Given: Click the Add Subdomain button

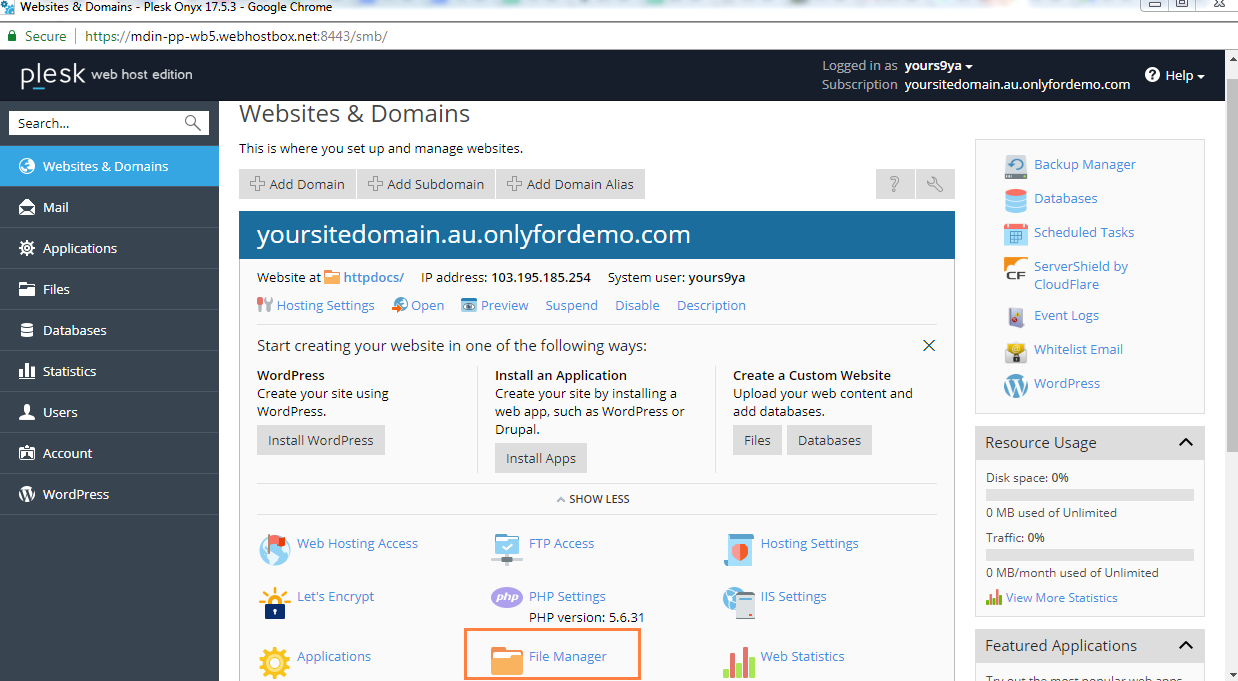Looking at the screenshot, I should coord(426,184).
